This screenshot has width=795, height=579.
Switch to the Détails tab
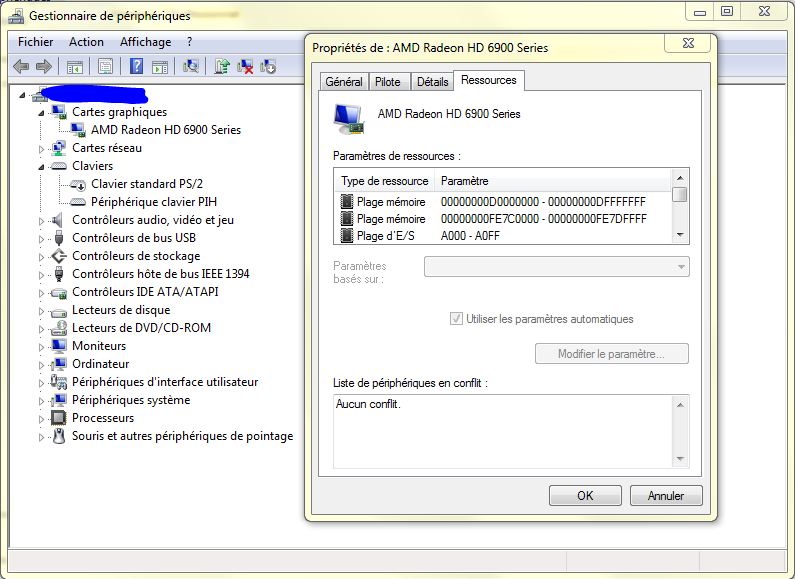click(x=432, y=82)
